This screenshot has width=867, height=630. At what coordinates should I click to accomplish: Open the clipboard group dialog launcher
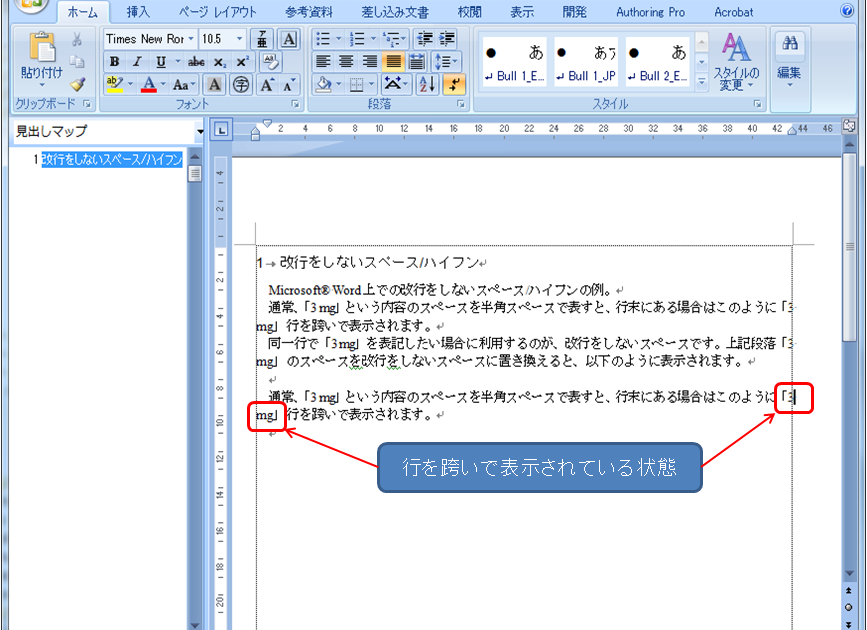coord(87,103)
